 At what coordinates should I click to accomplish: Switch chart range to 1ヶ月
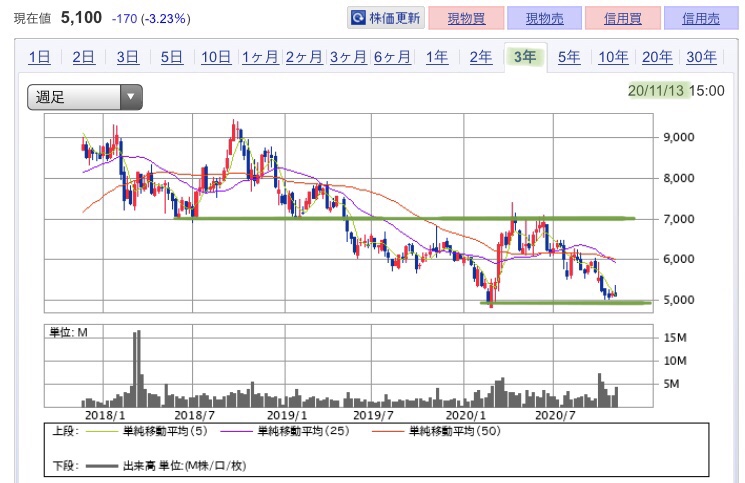260,57
